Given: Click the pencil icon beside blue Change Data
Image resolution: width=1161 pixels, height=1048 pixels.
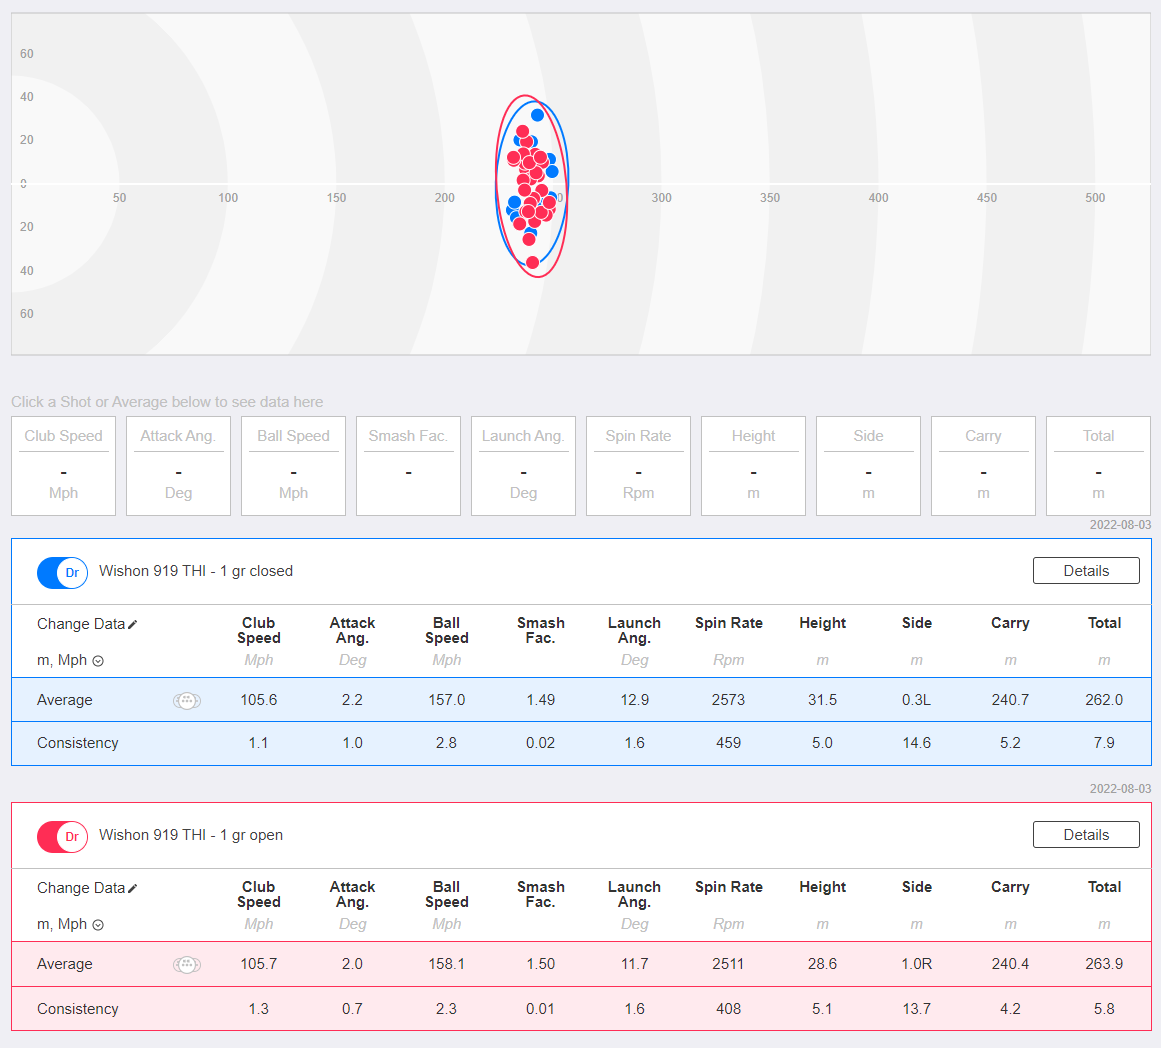Looking at the screenshot, I should pyautogui.click(x=133, y=624).
